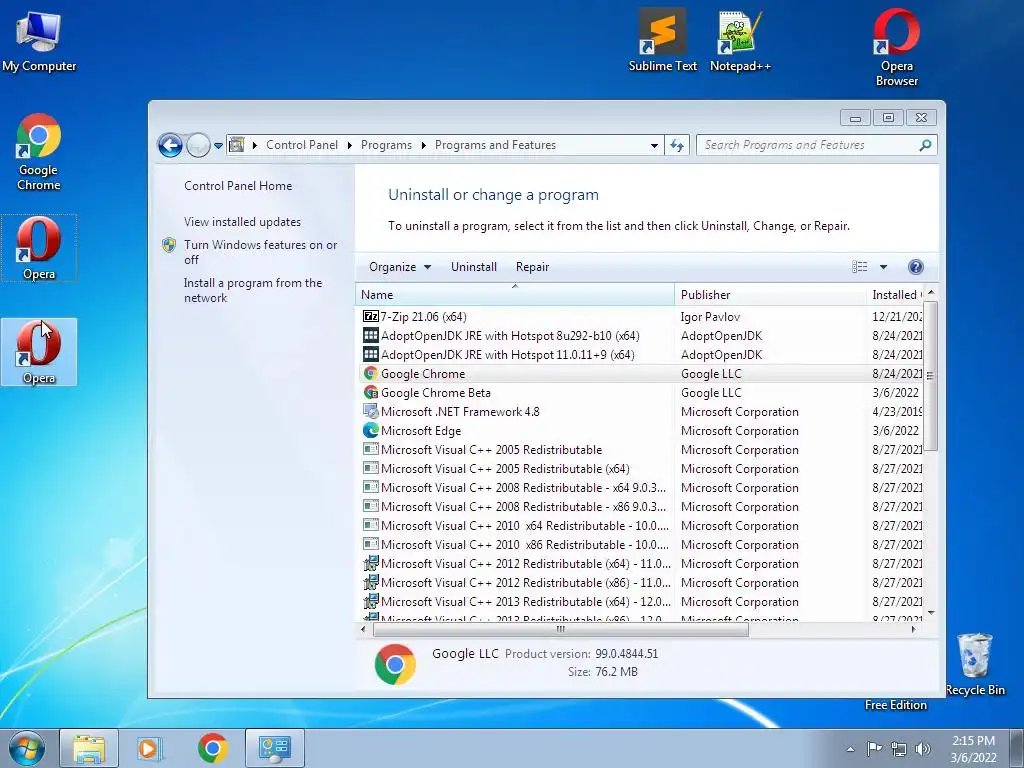Change view using the view icon
This screenshot has width=1024, height=768.
point(859,266)
